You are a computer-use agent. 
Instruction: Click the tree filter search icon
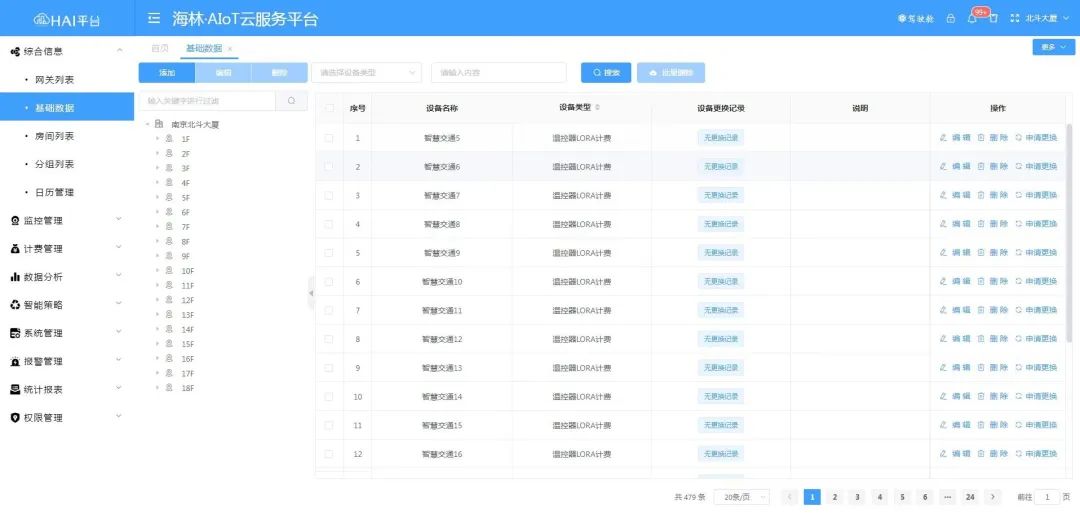pos(291,101)
